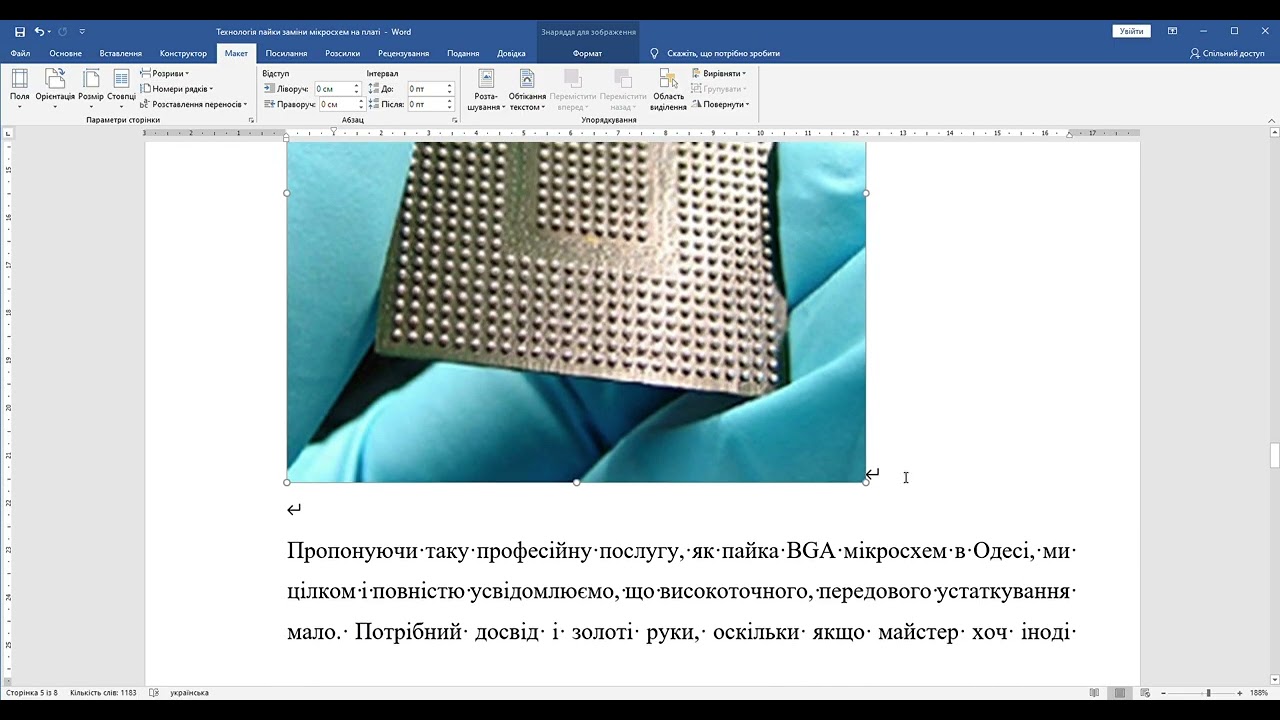Click the zoom slider handle
Screen dimensions: 1280x720
[1208, 692]
